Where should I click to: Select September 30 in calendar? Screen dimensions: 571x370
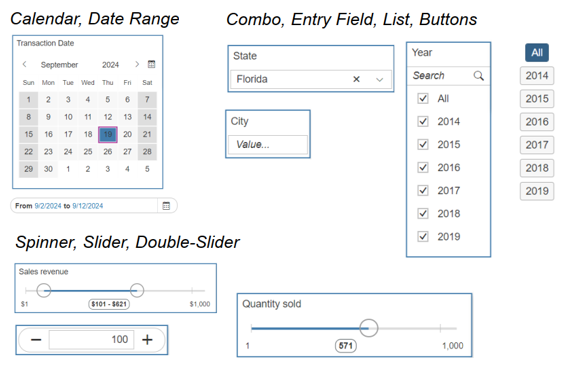[48, 169]
